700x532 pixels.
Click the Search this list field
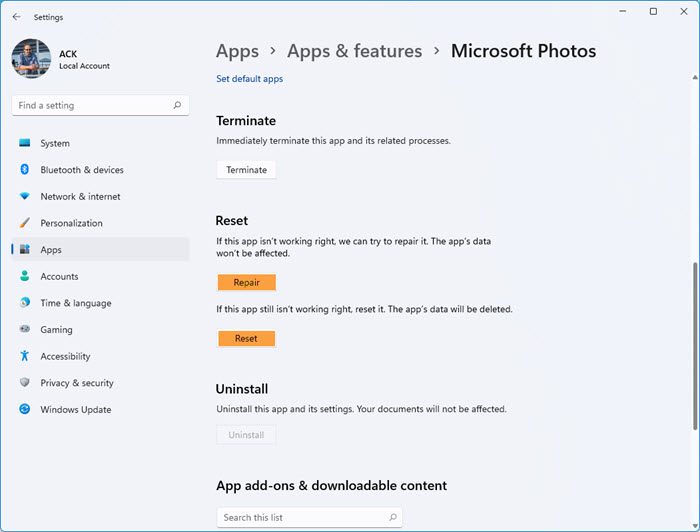300,517
